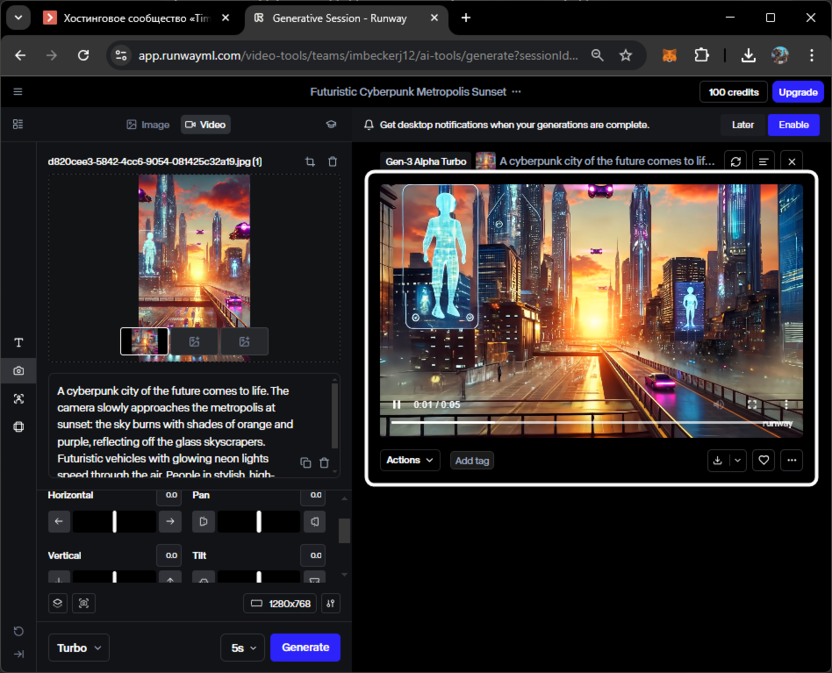Copy the prompt text using copy icon
The height and width of the screenshot is (673, 832).
(x=306, y=463)
